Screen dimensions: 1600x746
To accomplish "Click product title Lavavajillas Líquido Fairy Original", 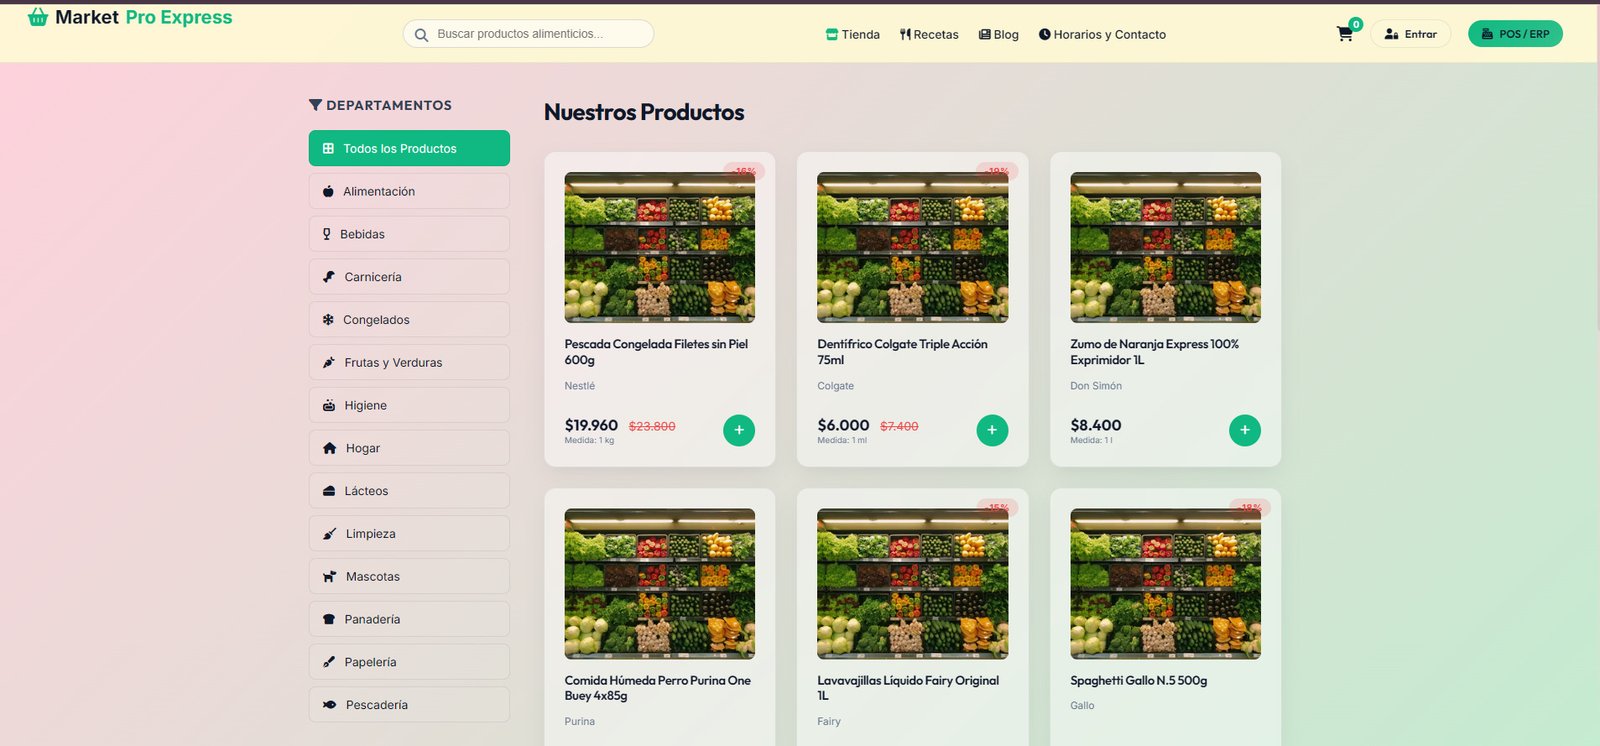I will 908,688.
